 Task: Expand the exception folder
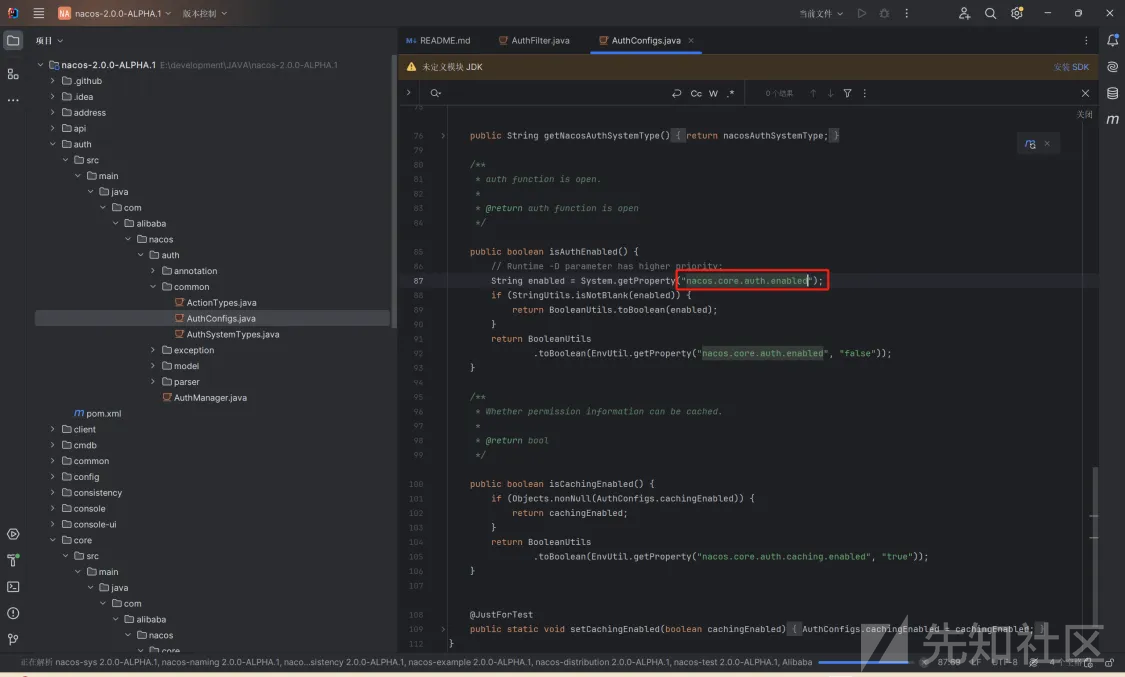pyautogui.click(x=153, y=350)
